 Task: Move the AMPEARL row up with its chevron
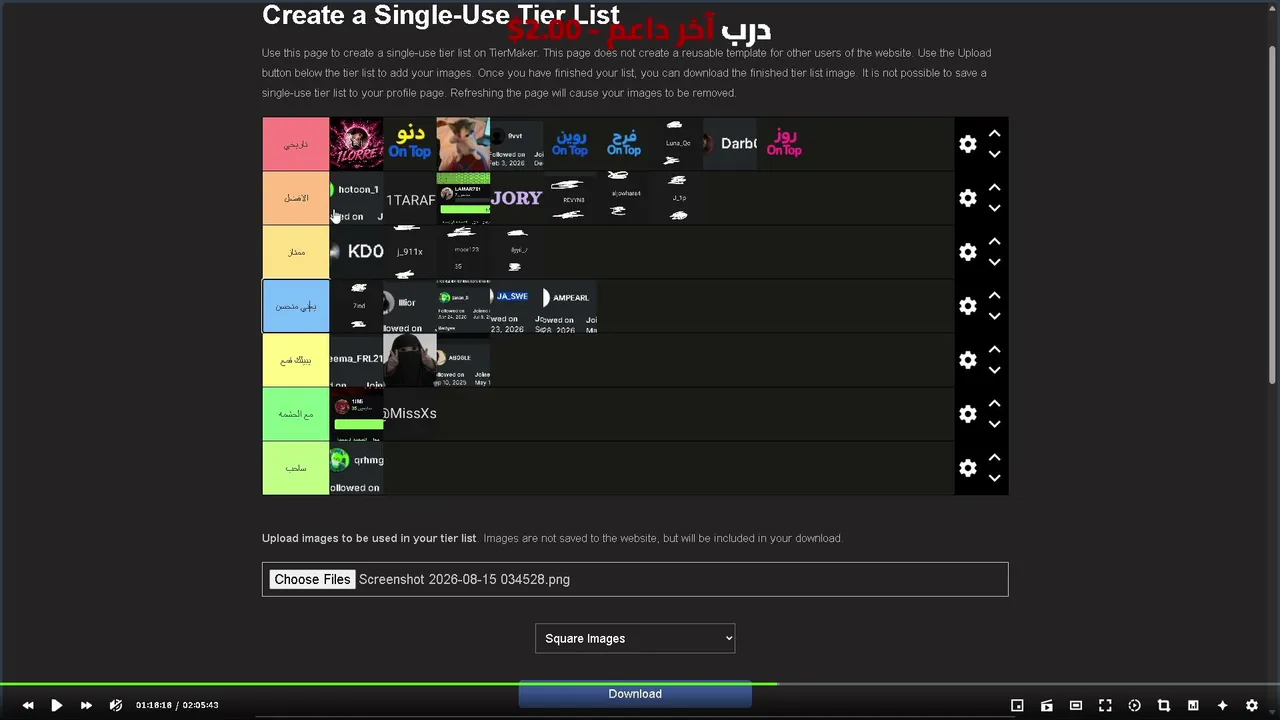coord(994,295)
